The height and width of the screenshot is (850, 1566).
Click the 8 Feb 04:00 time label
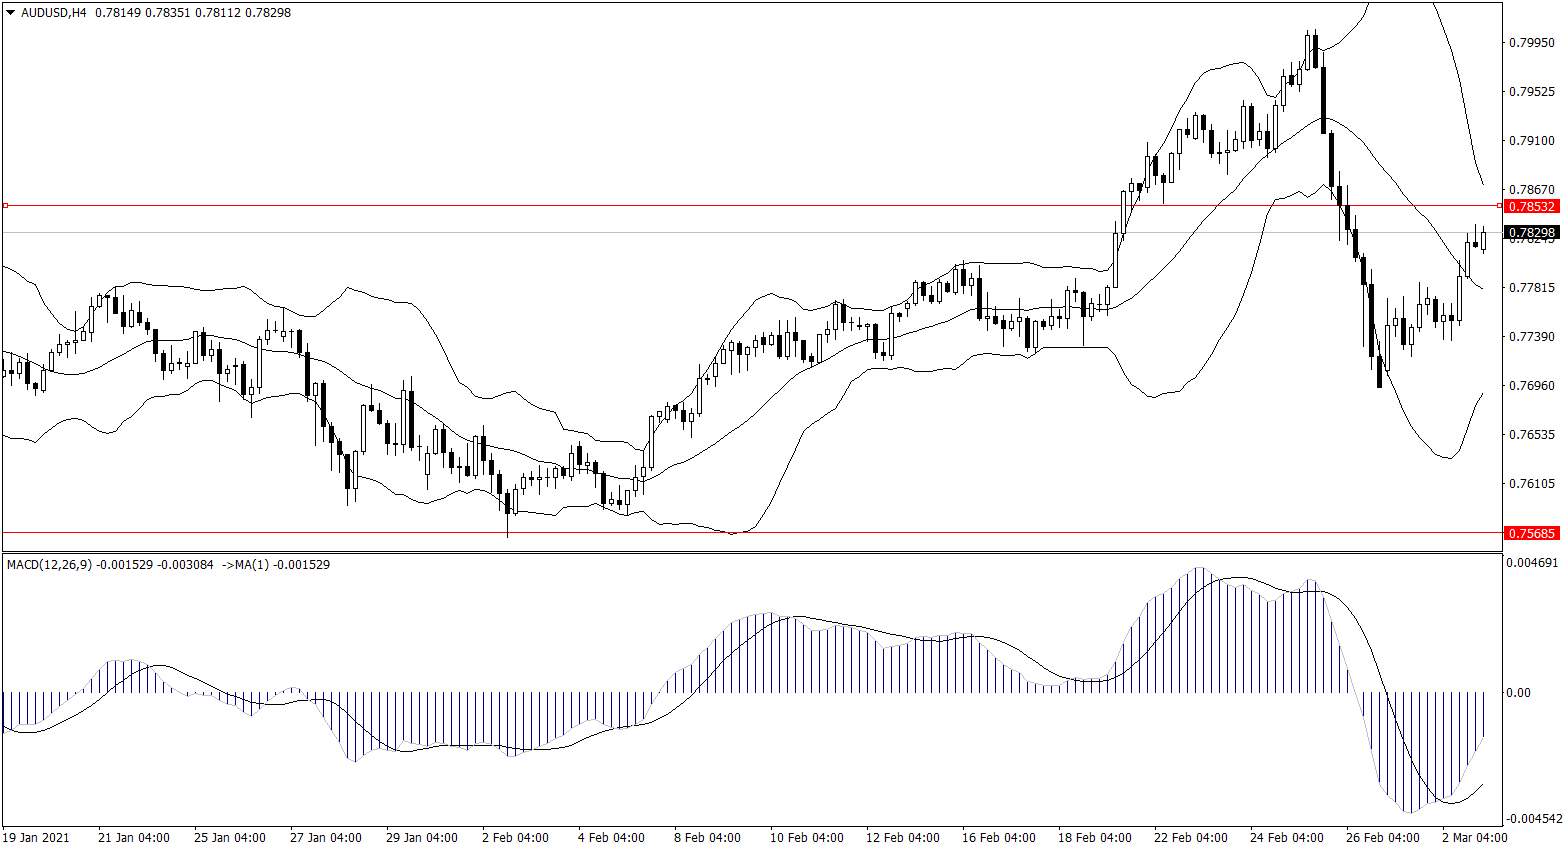click(707, 837)
